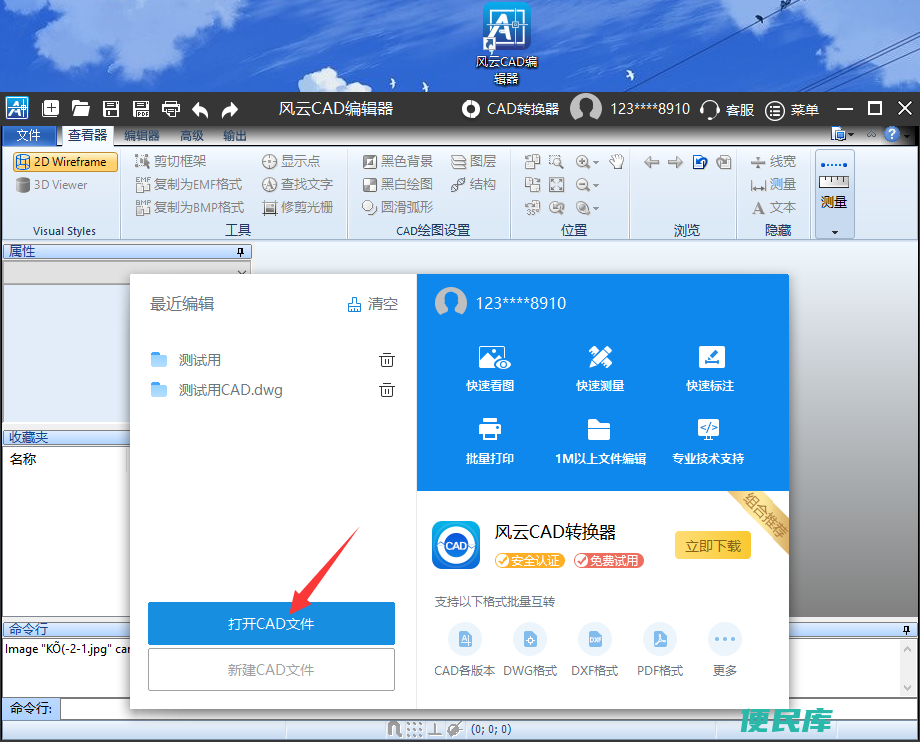Image resolution: width=920 pixels, height=742 pixels.
Task: Go to previous view with left arrow
Action: (x=651, y=162)
